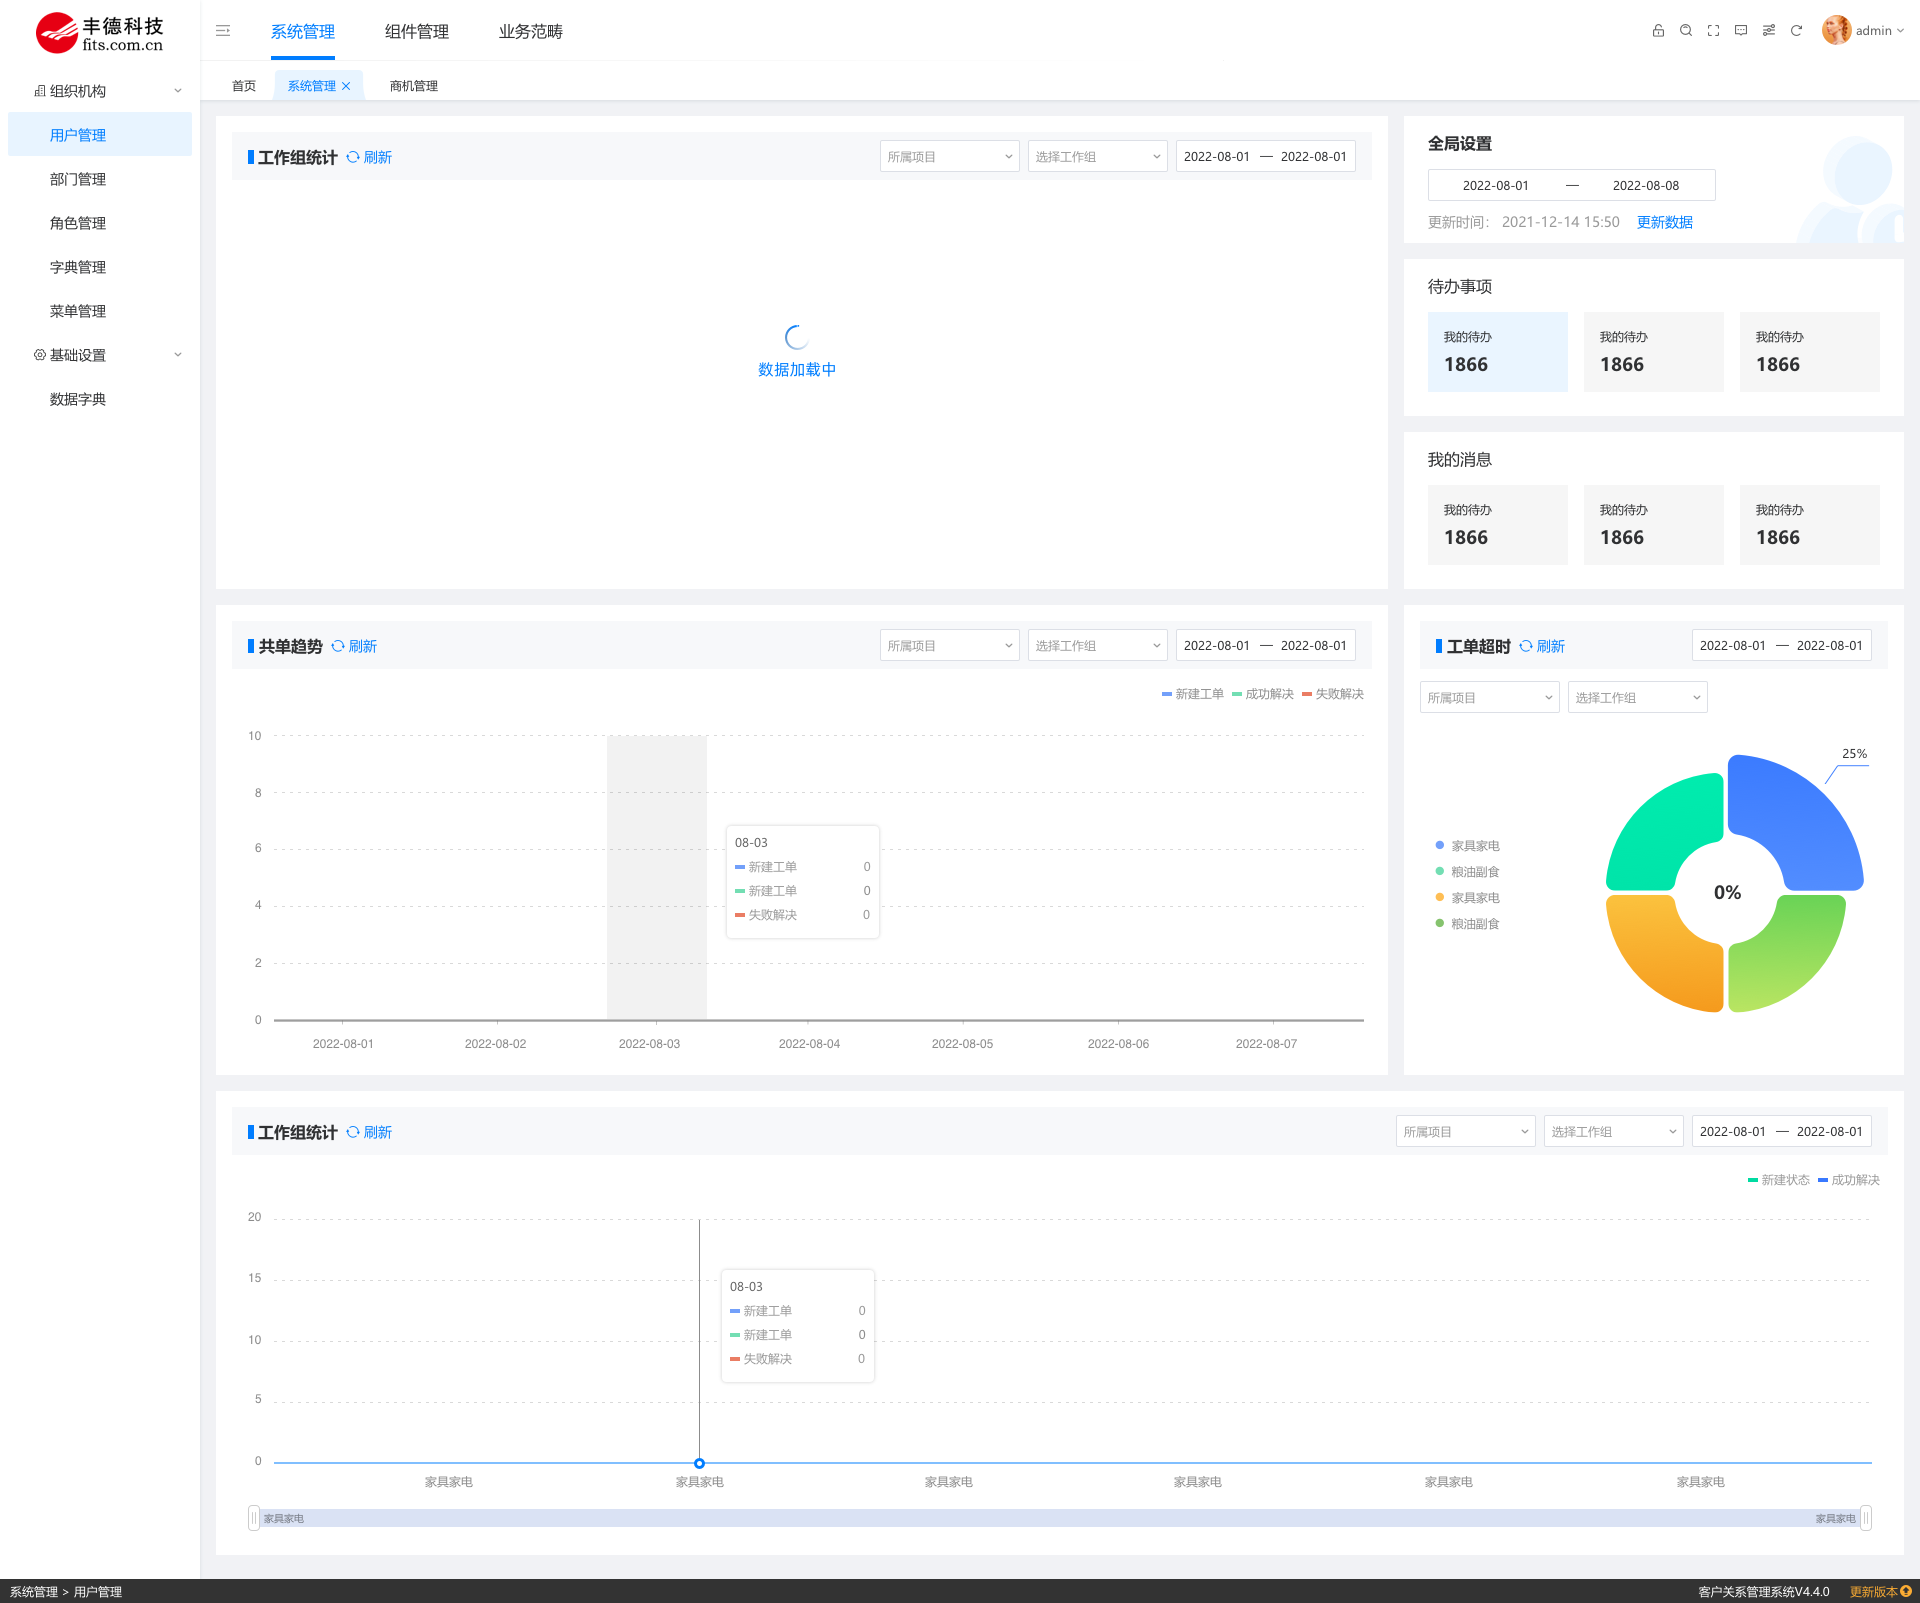
Task: Open 所属项目 dropdown in bottom 工作组统计
Action: (1466, 1132)
